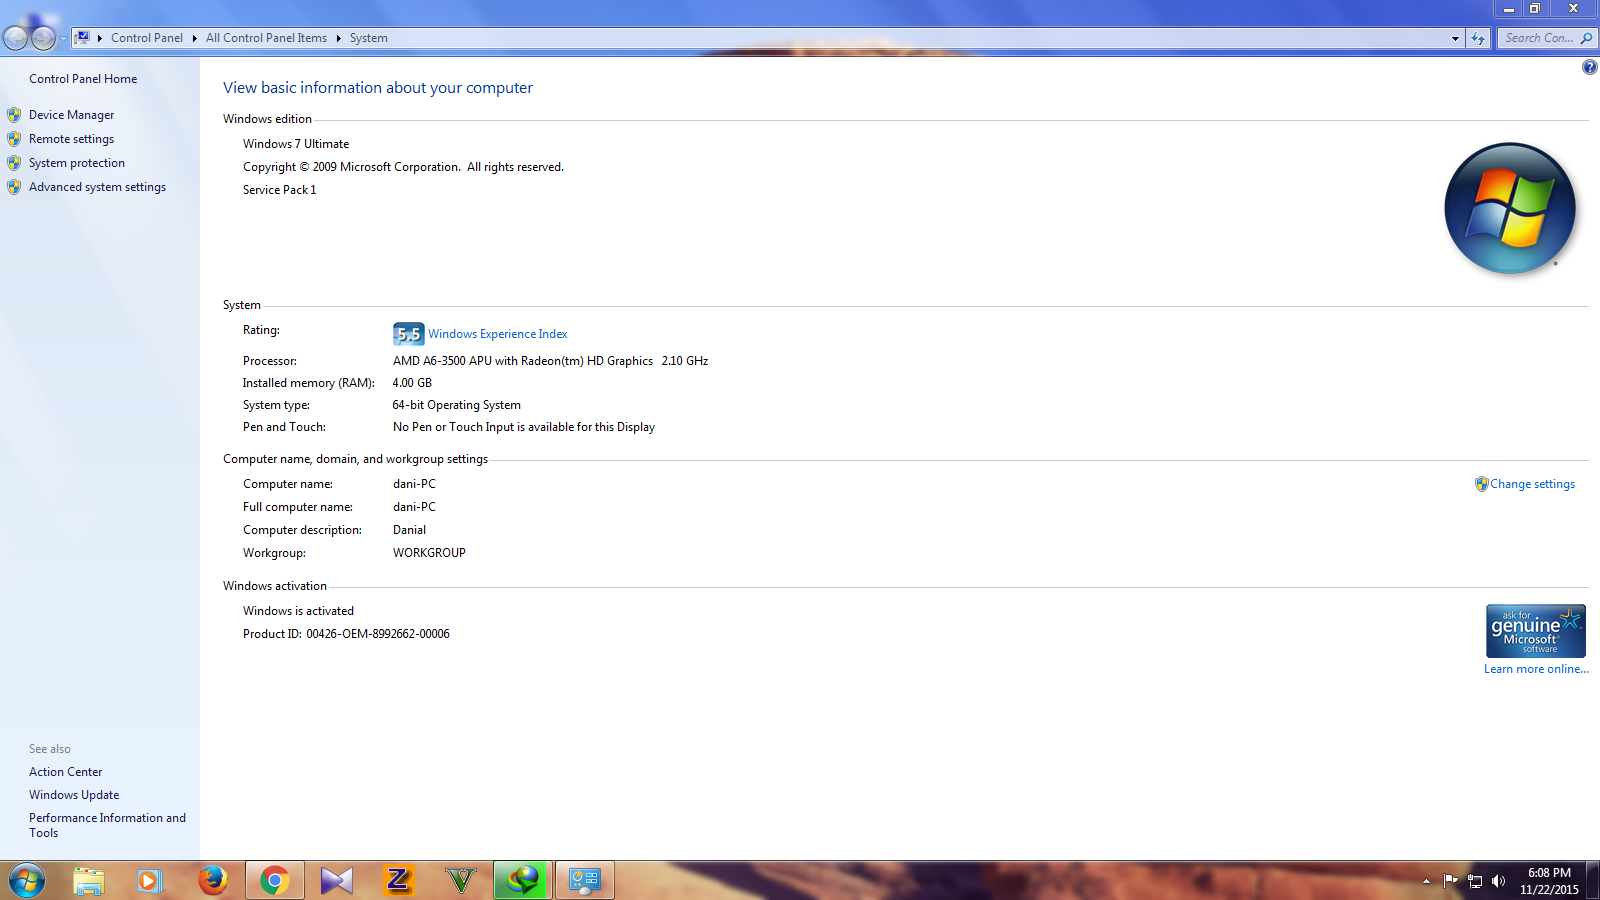Open the address bar history dropdown

[1455, 38]
